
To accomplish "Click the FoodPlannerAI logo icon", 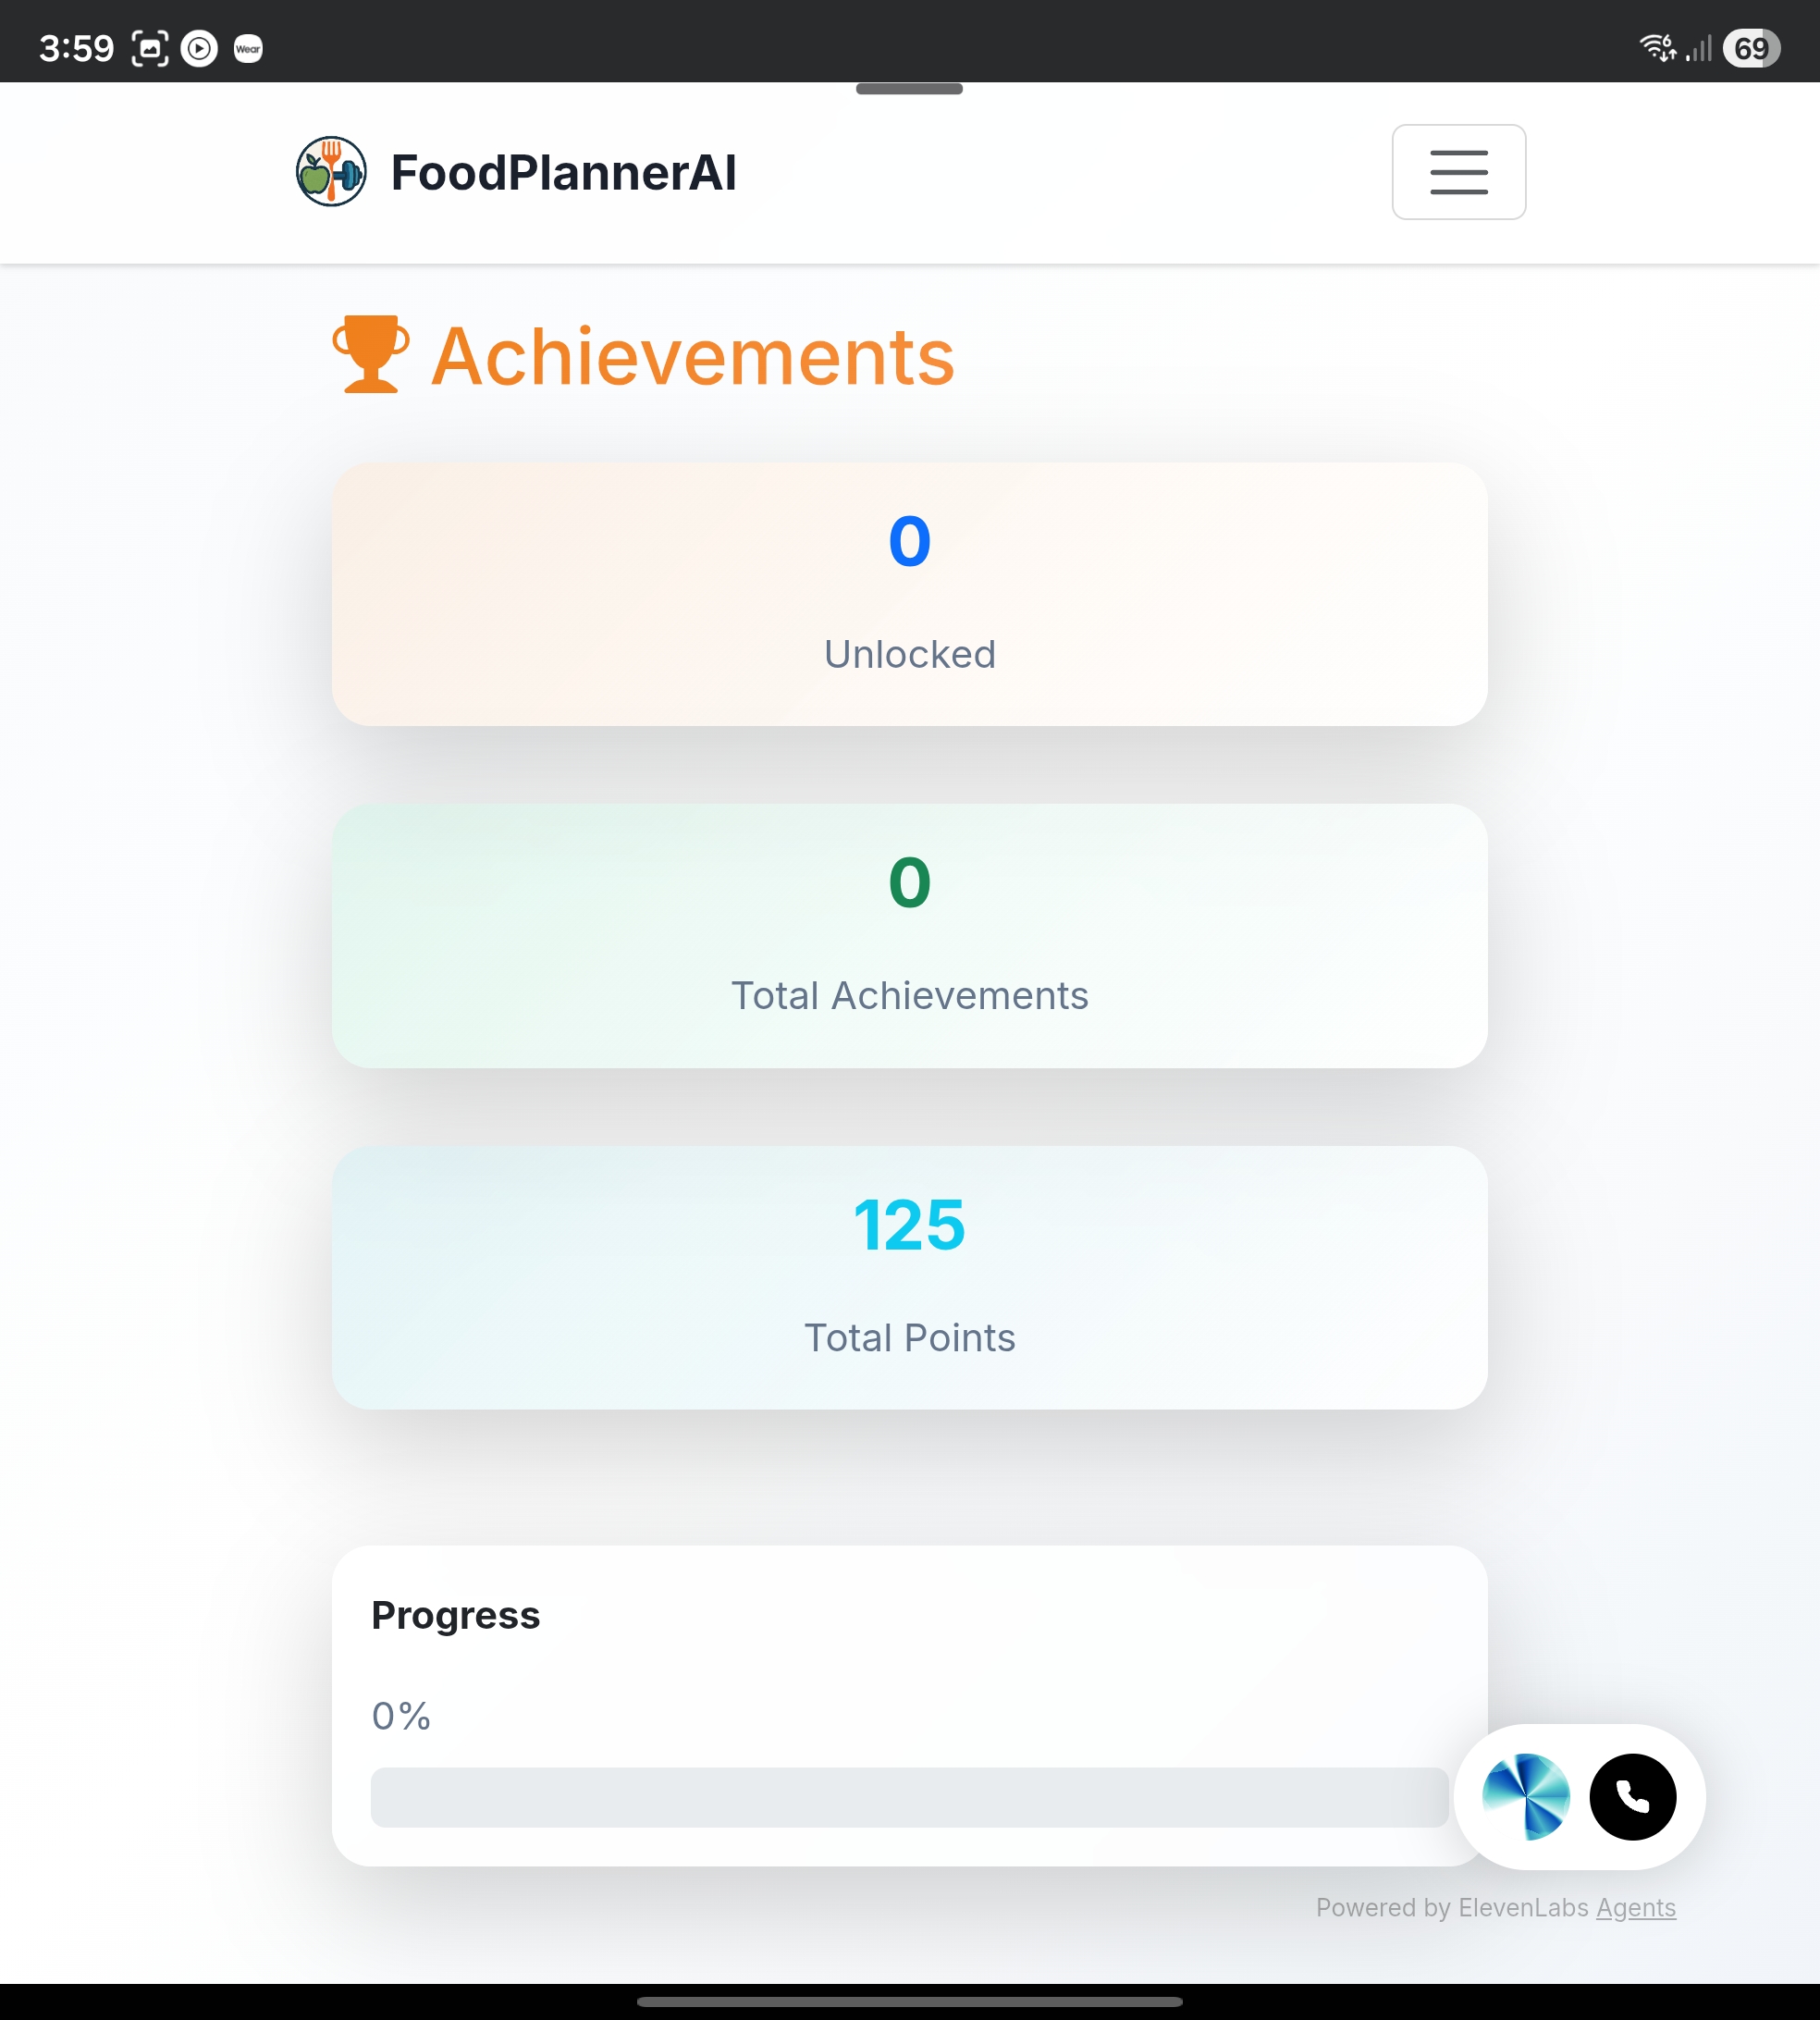I will pos(332,172).
